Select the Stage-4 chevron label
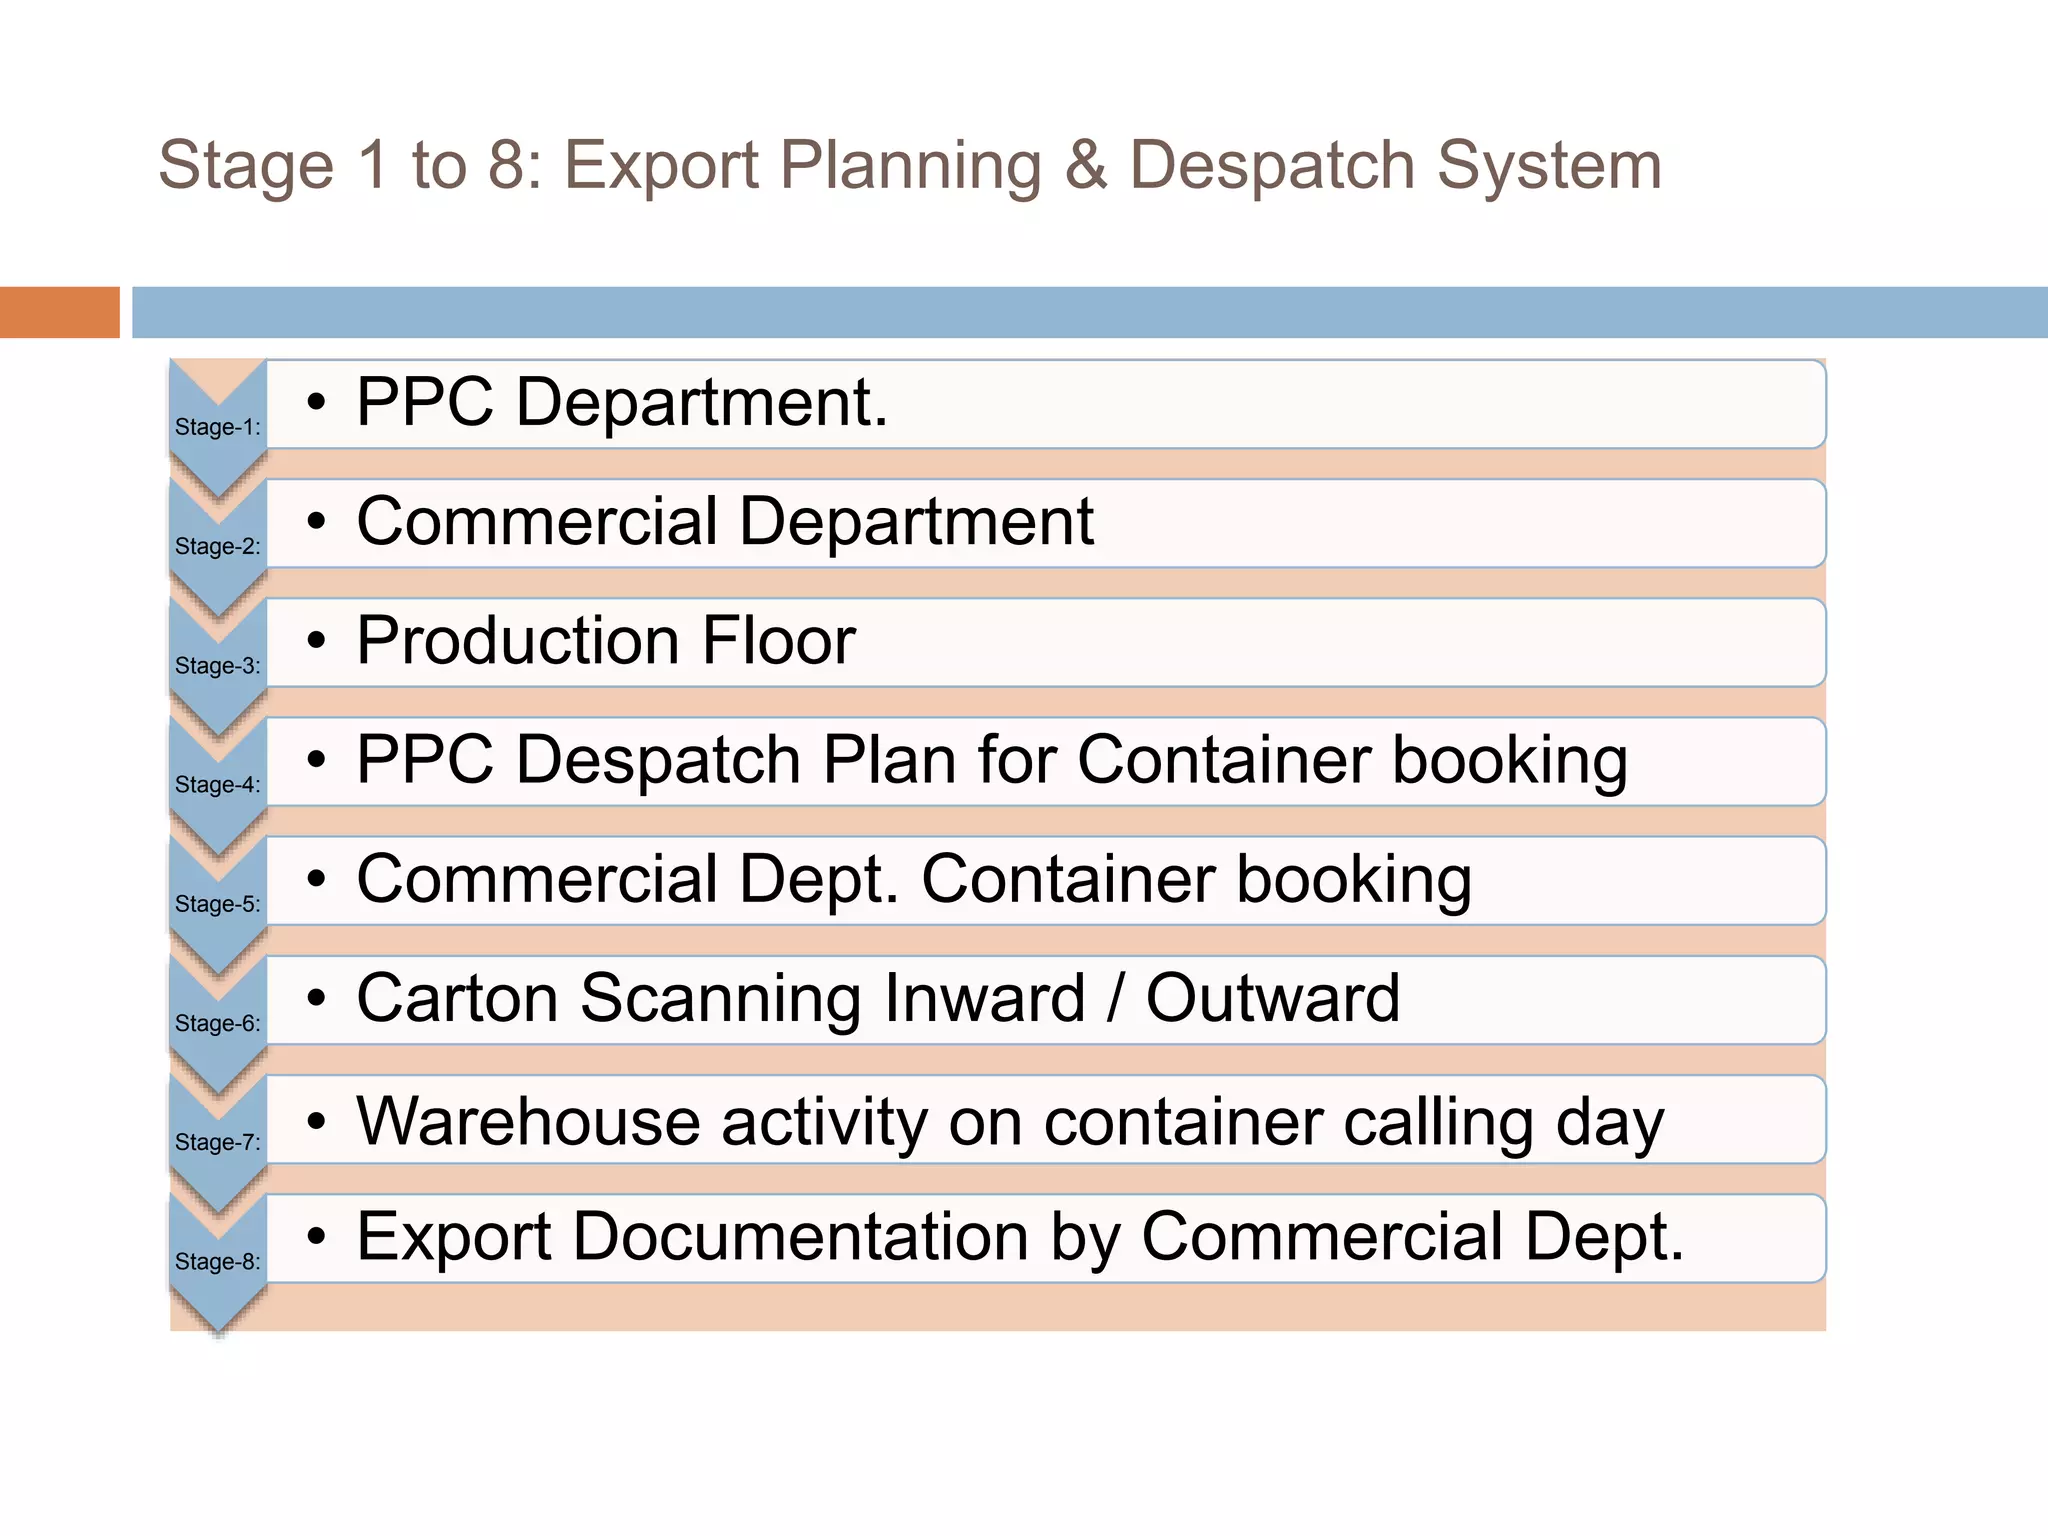Image resolution: width=2048 pixels, height=1536 pixels. click(x=218, y=785)
